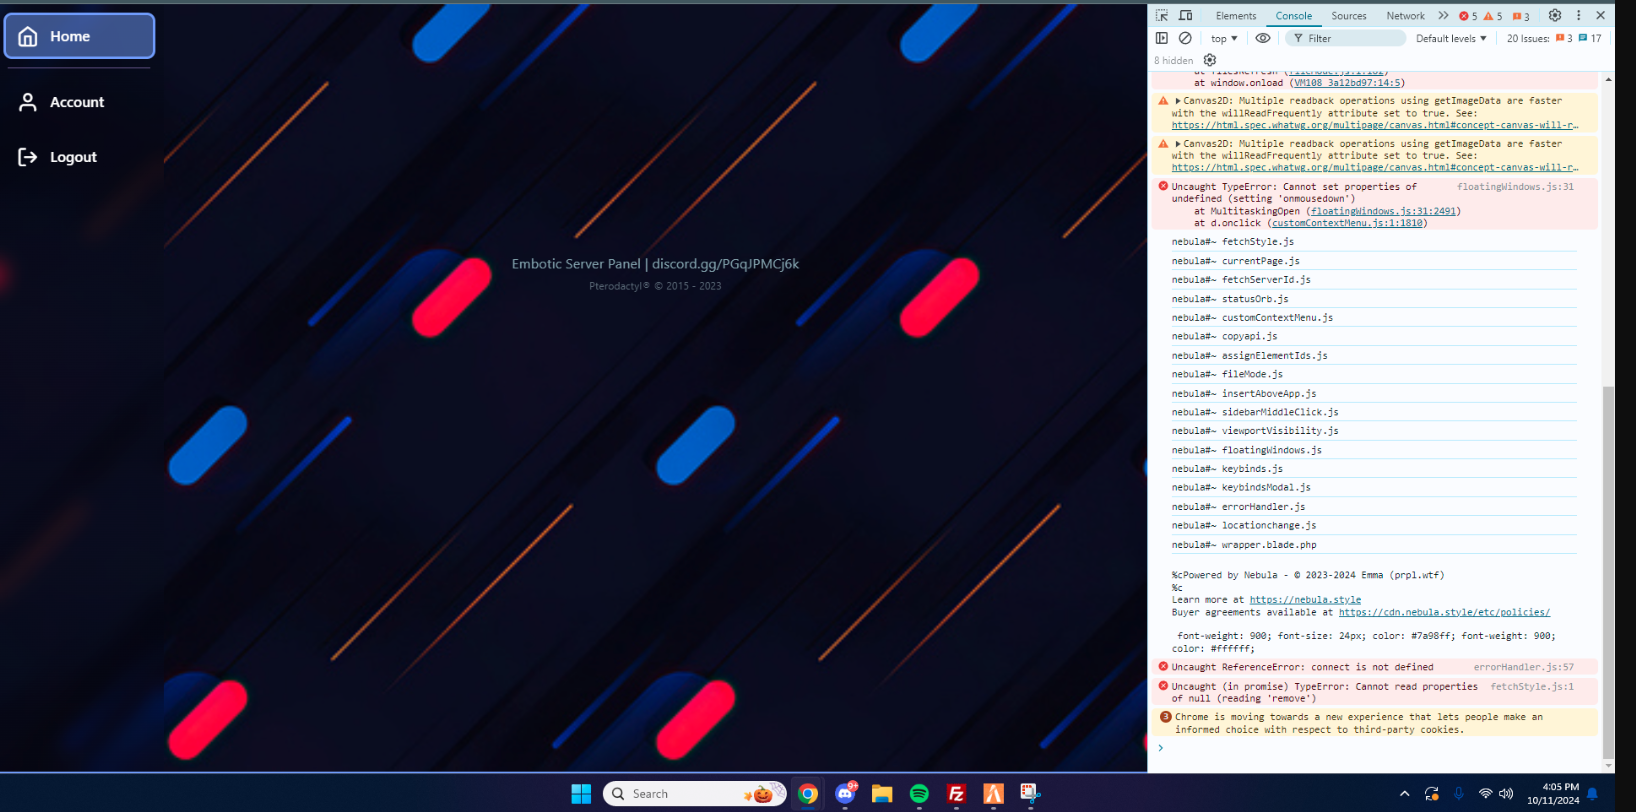This screenshot has height=812, width=1636.
Task: Toggle the live expression eye icon
Action: pyautogui.click(x=1263, y=38)
